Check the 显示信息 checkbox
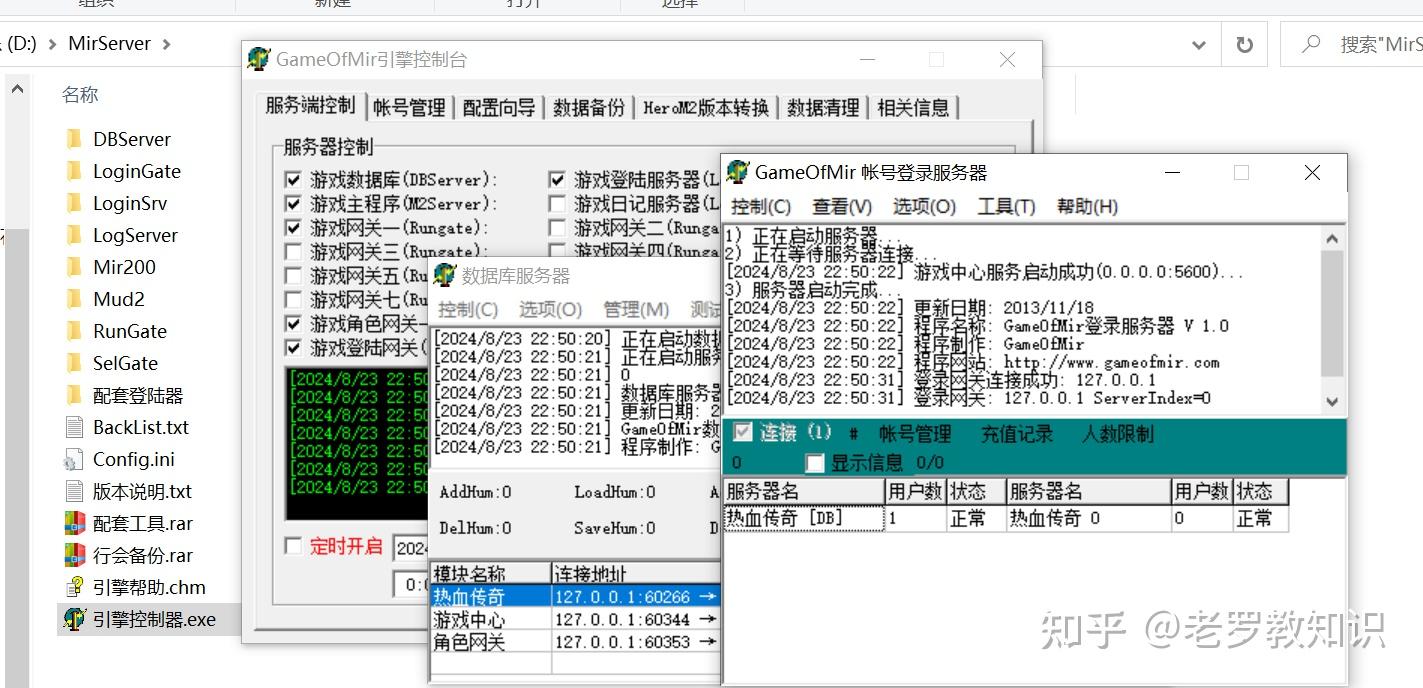Screen dimensions: 1423x688 pos(816,462)
